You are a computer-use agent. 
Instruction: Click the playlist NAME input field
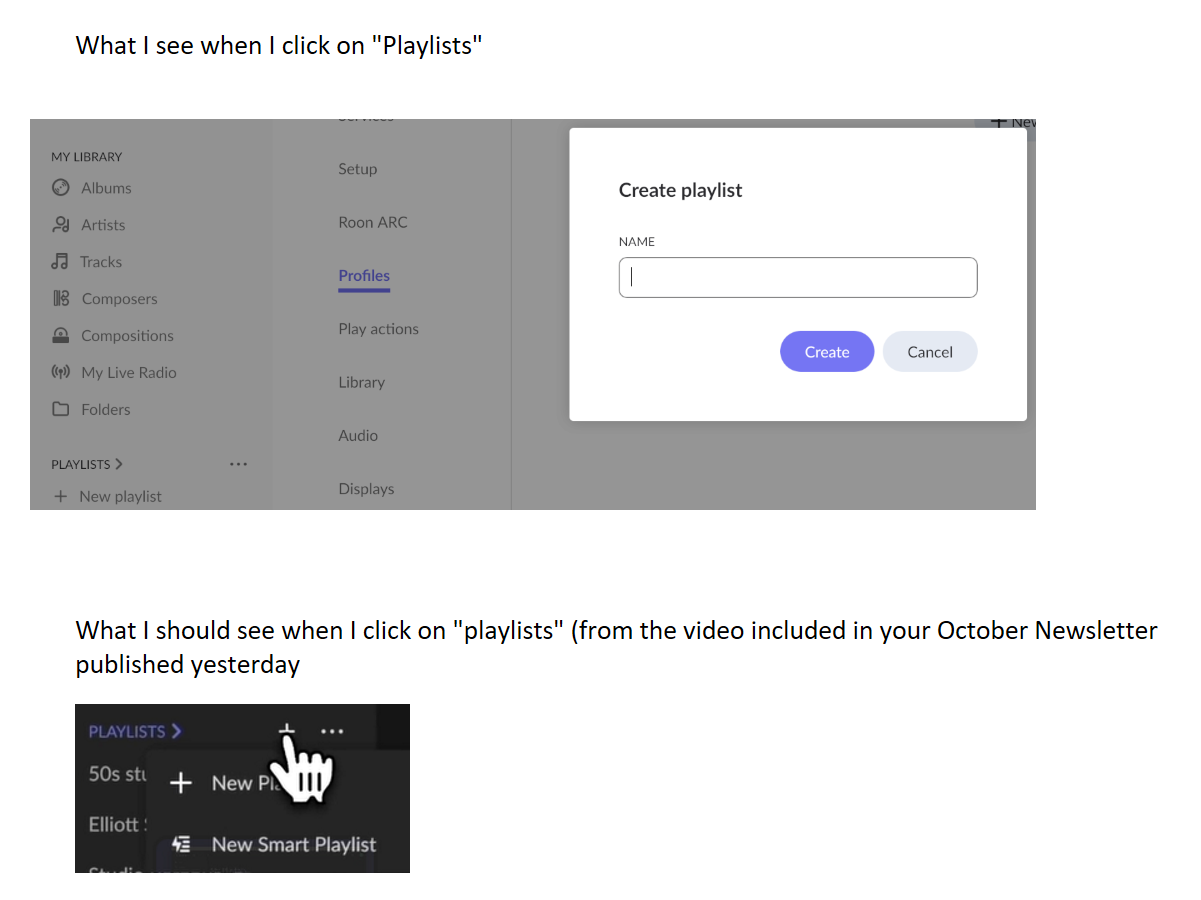pyautogui.click(x=798, y=278)
